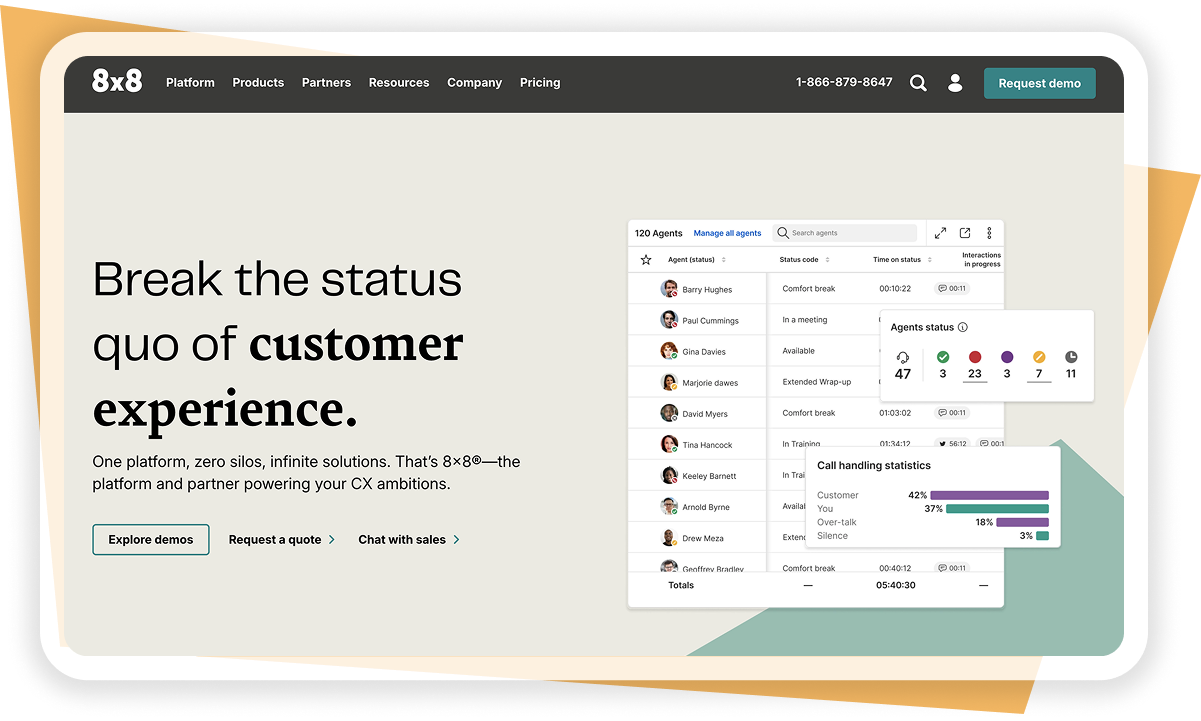Click Tina Hancock's avatar
This screenshot has height=721, width=1201.
[669, 444]
